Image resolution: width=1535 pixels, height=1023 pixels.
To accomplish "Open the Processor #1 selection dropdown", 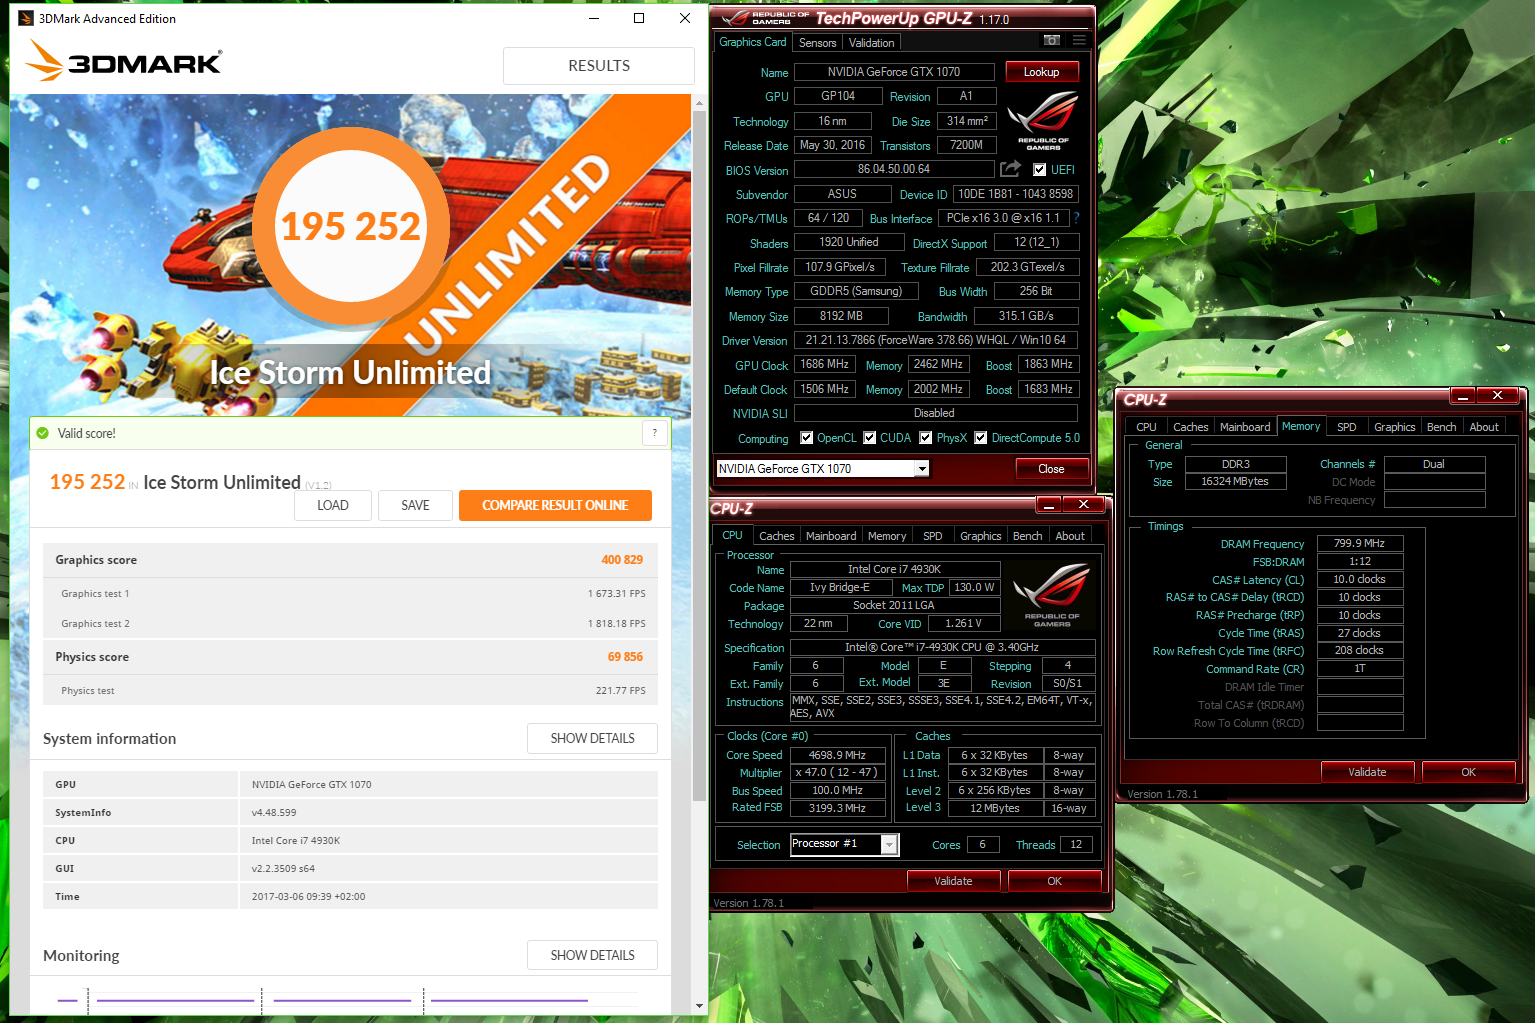I will coord(888,845).
